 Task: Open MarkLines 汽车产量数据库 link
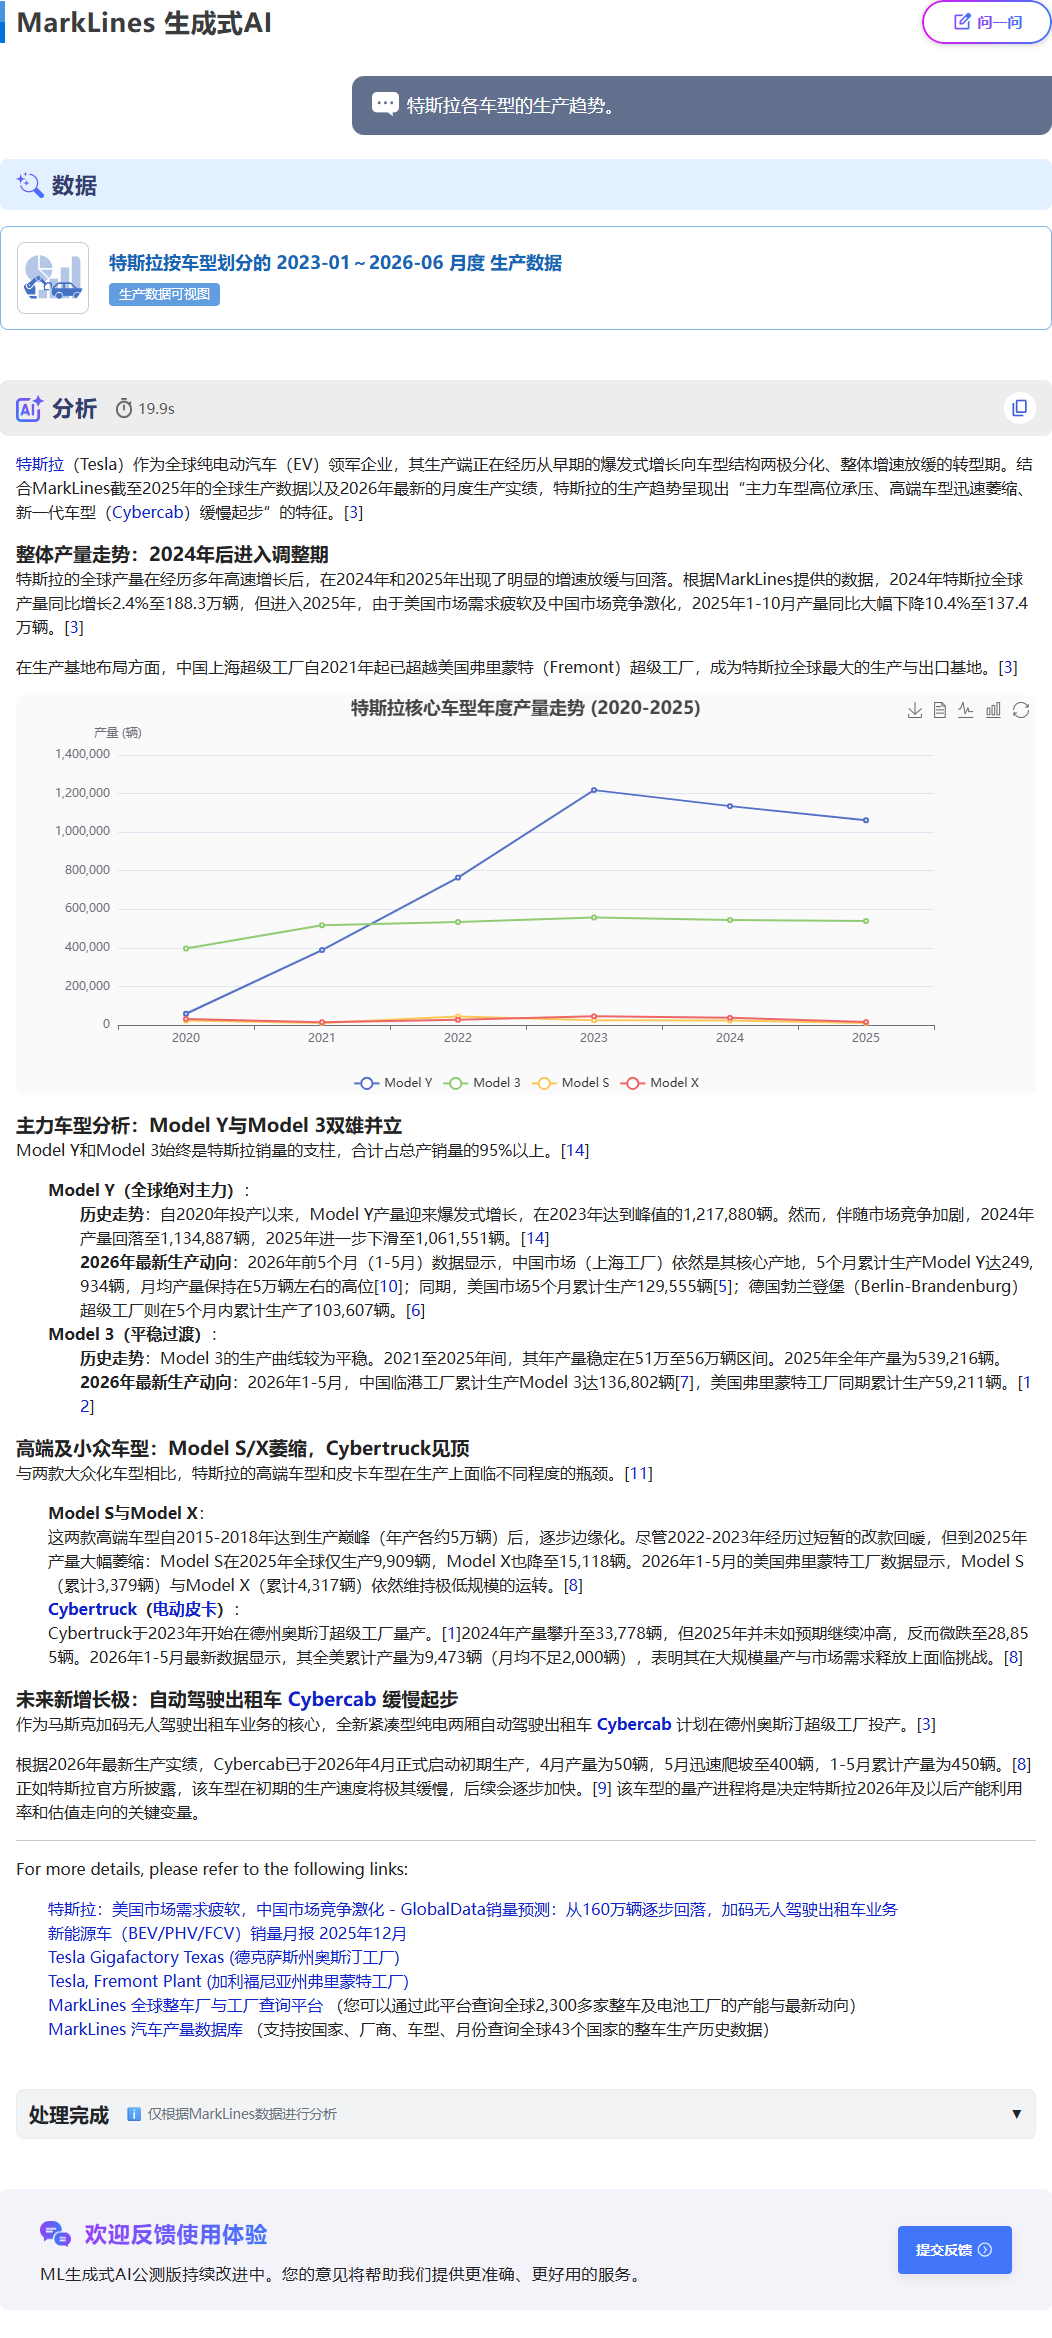pos(146,2029)
